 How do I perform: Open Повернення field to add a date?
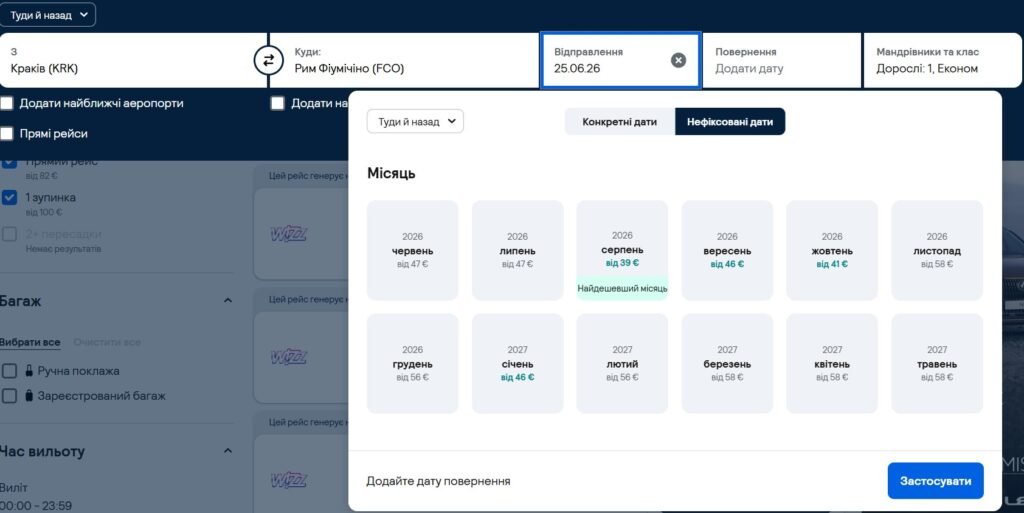pos(782,60)
